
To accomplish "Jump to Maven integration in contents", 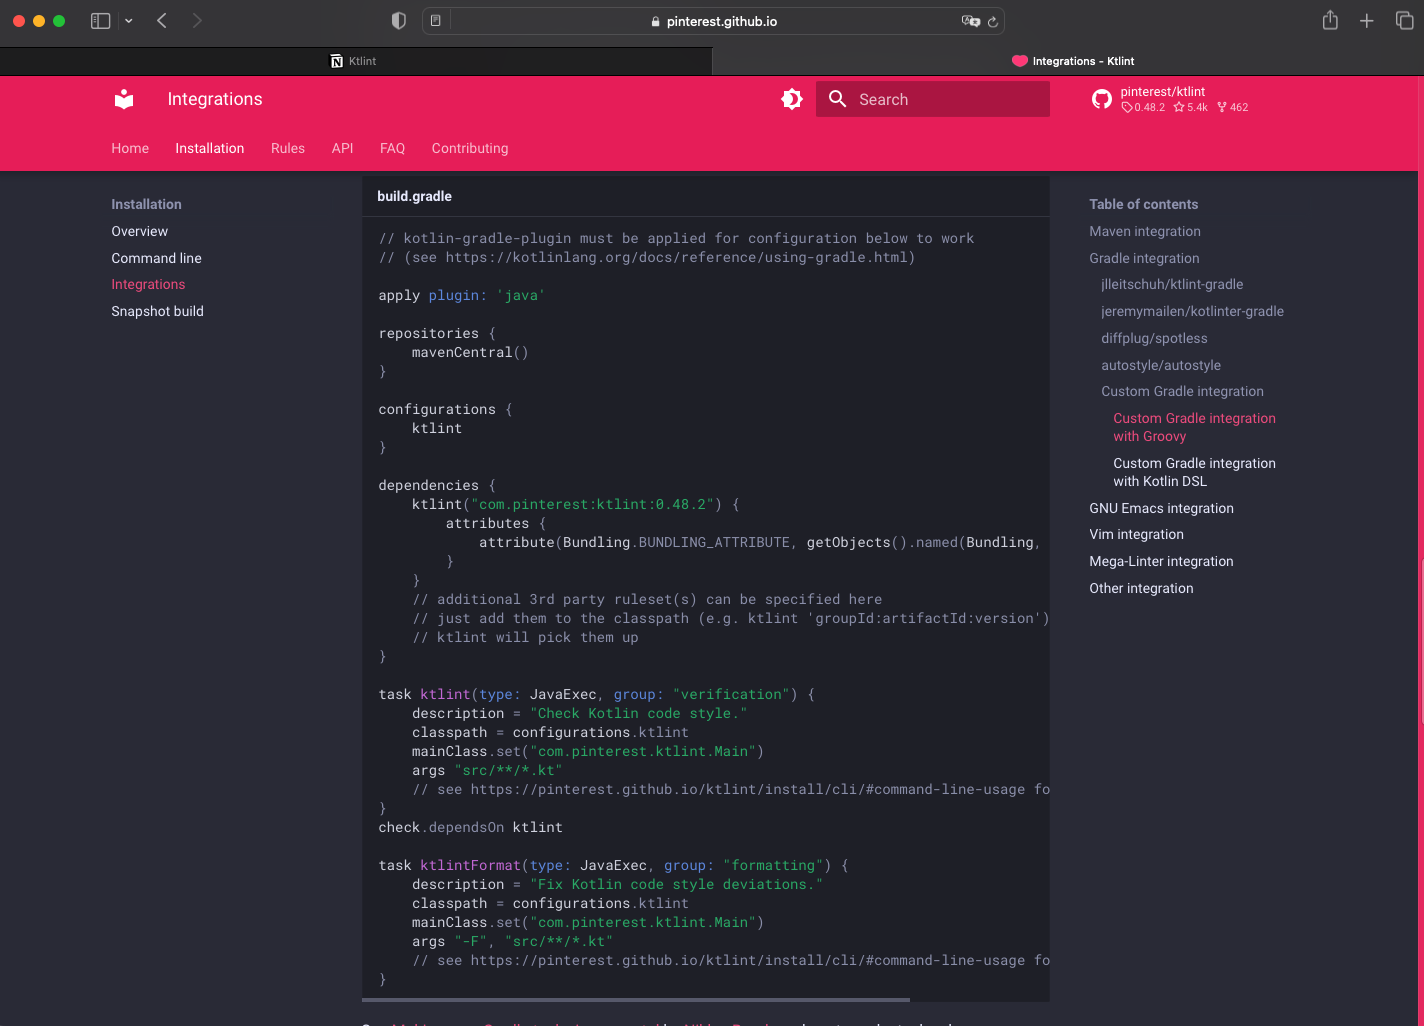I will [x=1145, y=231].
